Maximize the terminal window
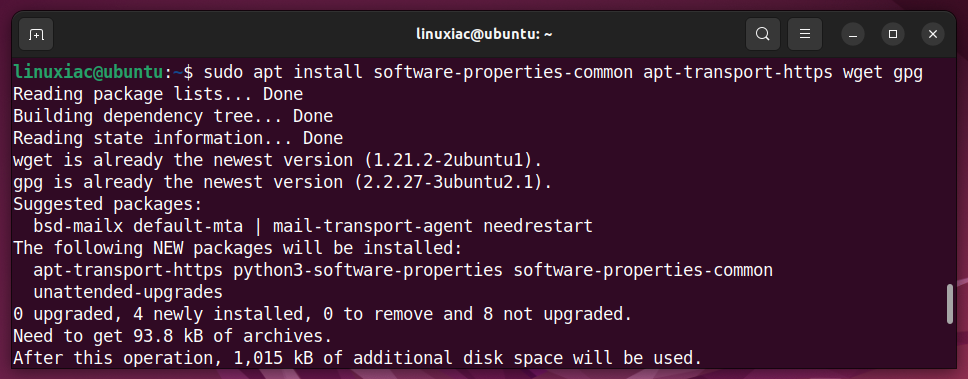968x379 pixels. pos(893,35)
